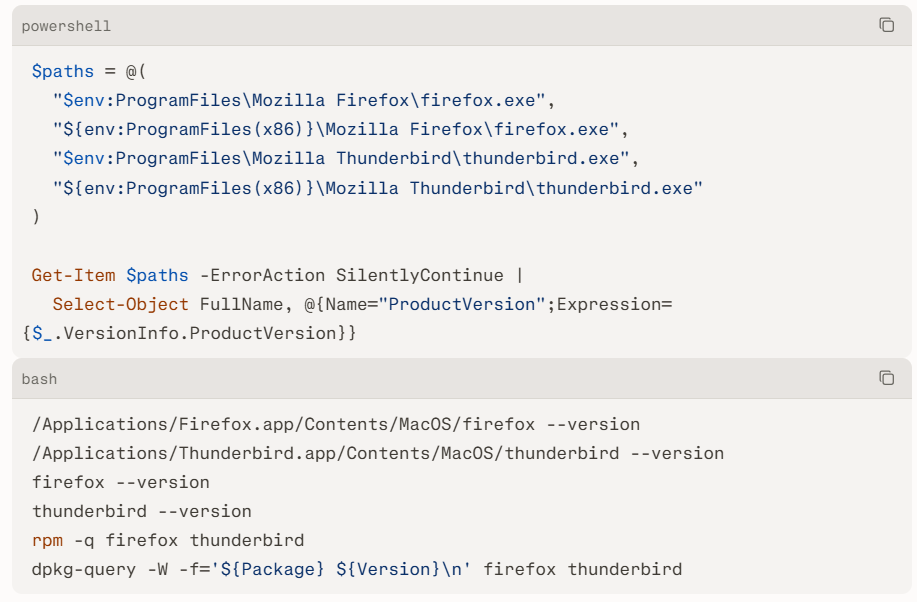Click the standalone firefox --version line
Image resolution: width=917 pixels, height=602 pixels.
(120, 483)
